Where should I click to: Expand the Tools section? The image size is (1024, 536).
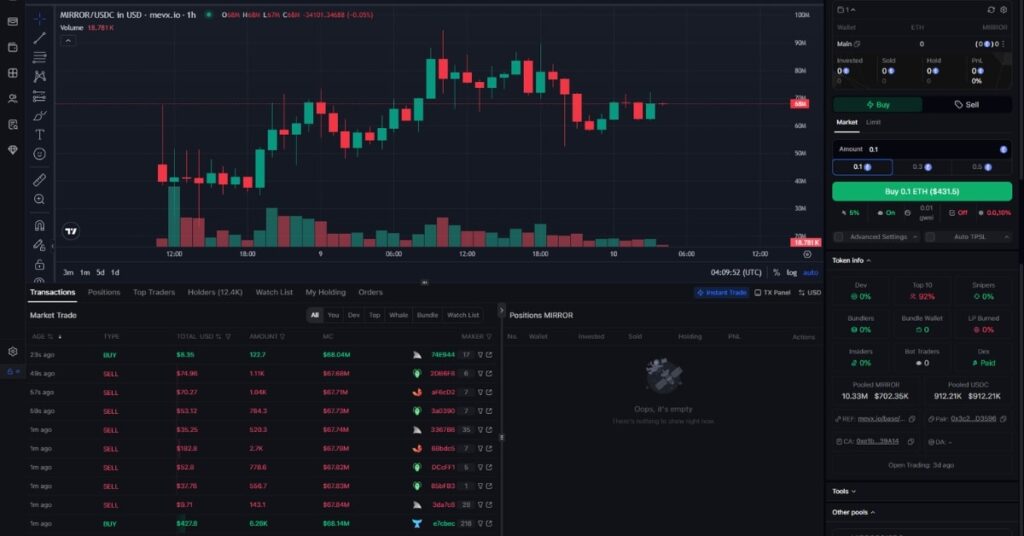[x=844, y=491]
